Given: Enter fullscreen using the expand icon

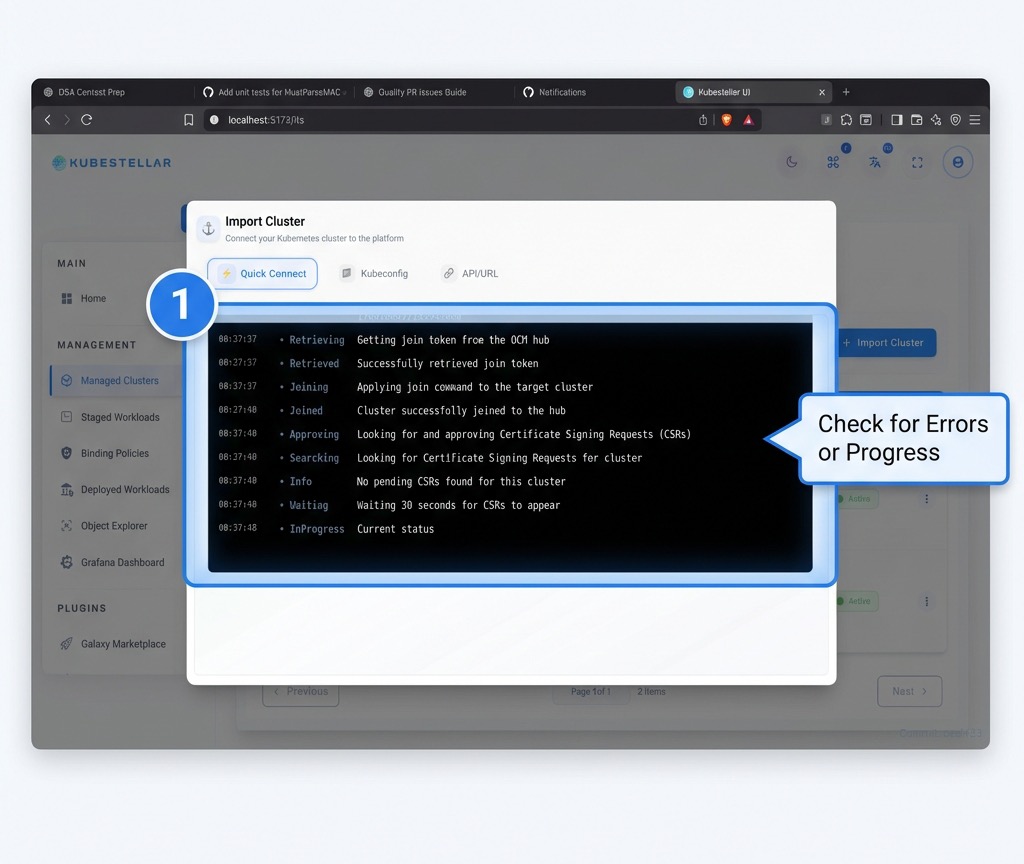Looking at the screenshot, I should [917, 162].
